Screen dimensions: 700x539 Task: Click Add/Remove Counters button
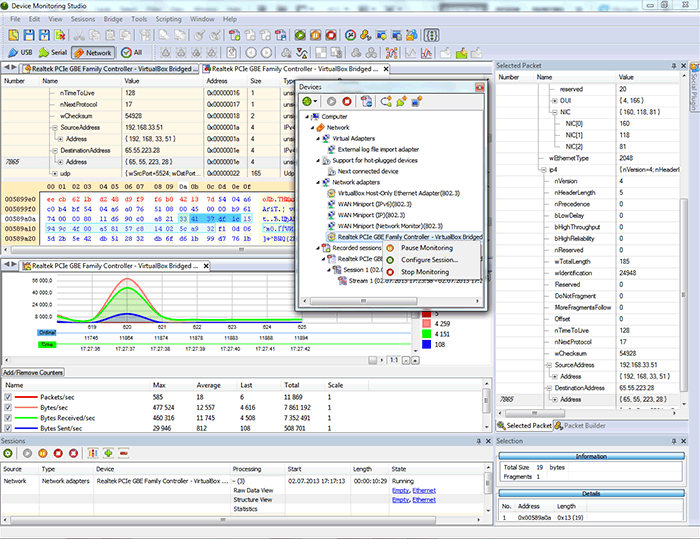click(33, 372)
